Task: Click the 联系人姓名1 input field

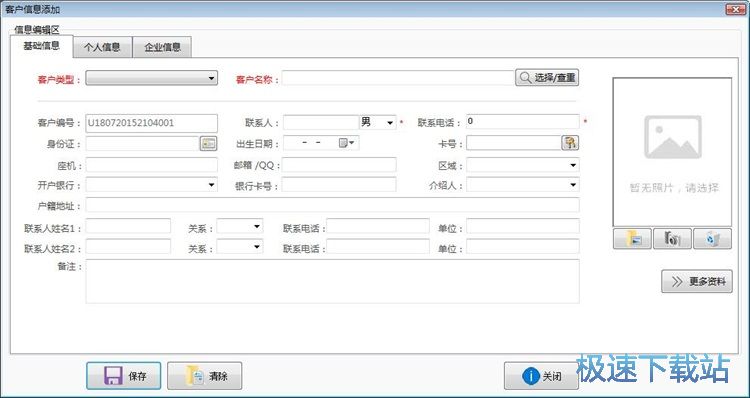Action: tap(128, 226)
